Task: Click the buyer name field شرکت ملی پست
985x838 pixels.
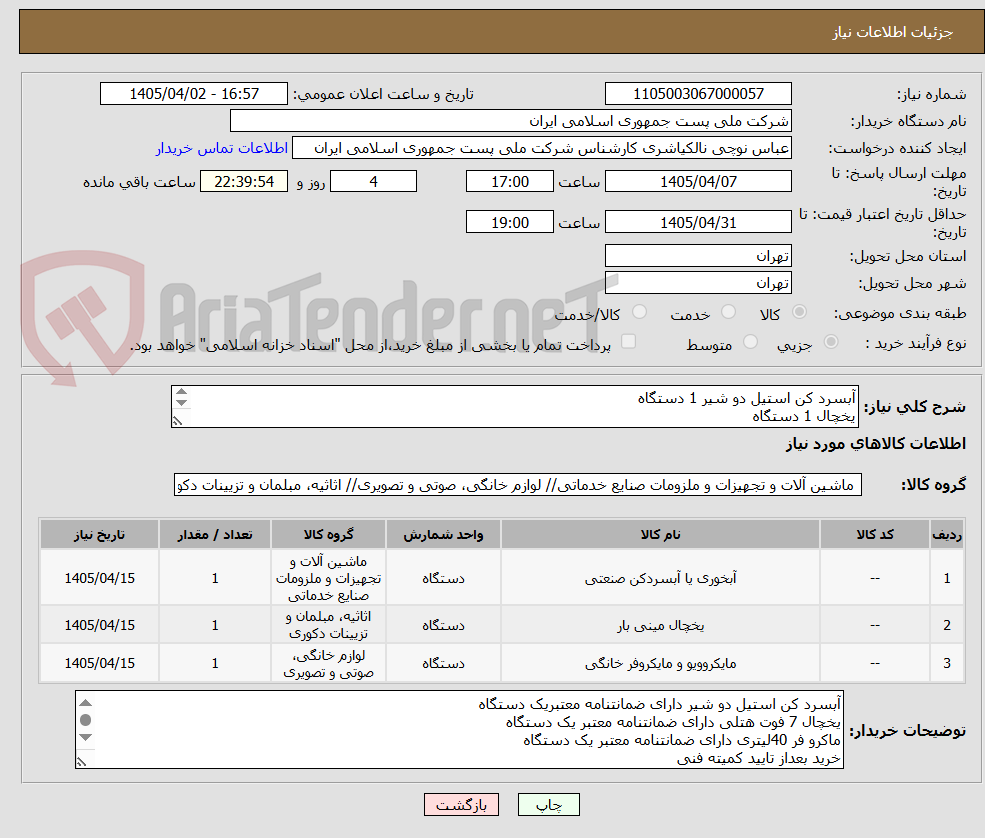Action: pyautogui.click(x=510, y=121)
